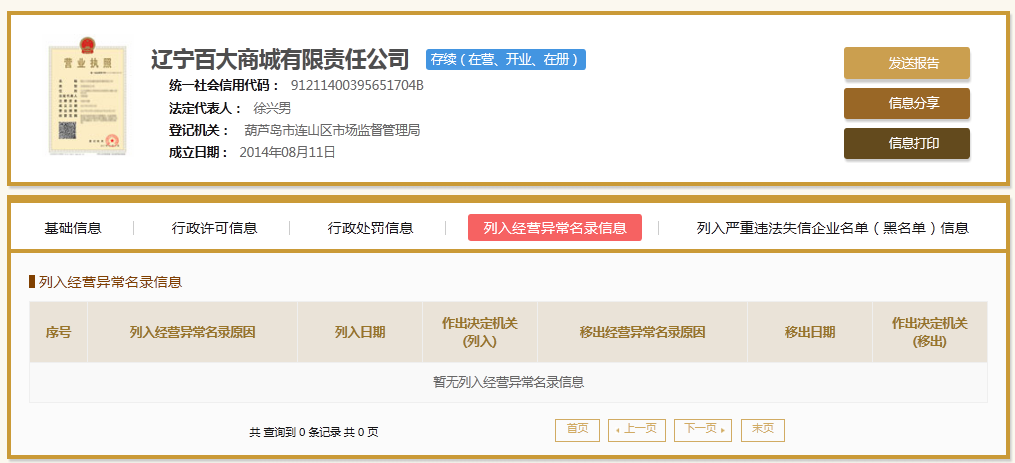Click legal representative name 徐兴男
This screenshot has height=463, width=1015.
click(272, 108)
